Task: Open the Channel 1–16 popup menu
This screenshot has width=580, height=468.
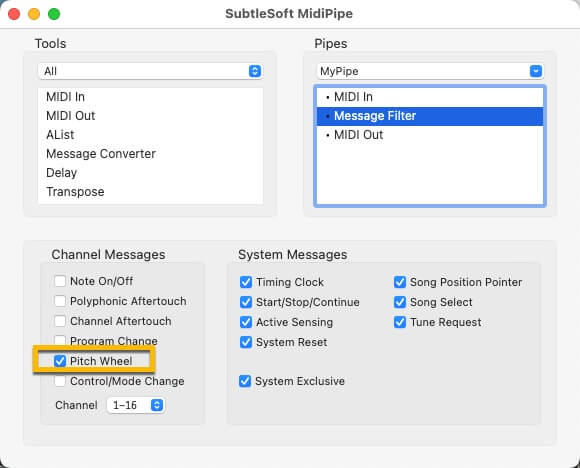Action: click(x=136, y=405)
